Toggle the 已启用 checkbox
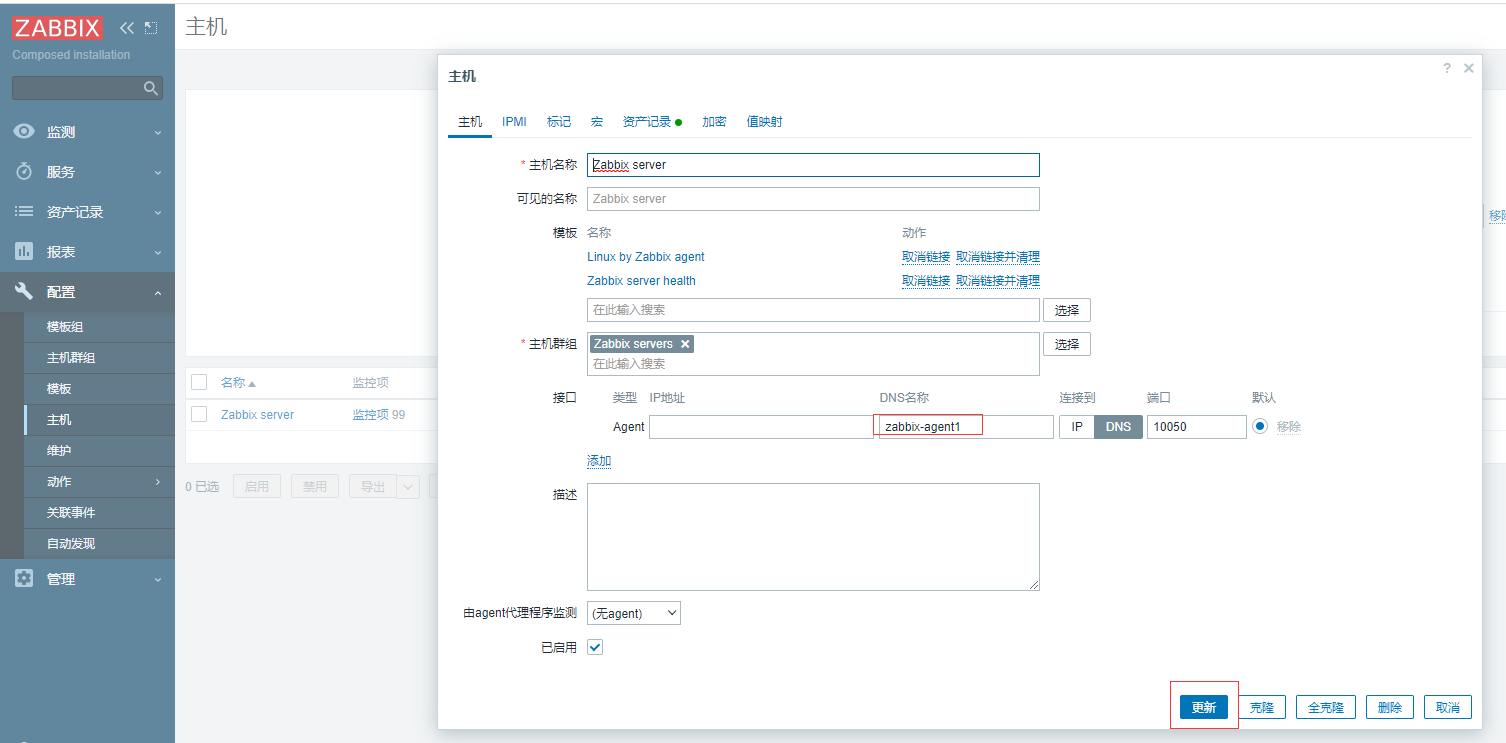 pyautogui.click(x=595, y=647)
